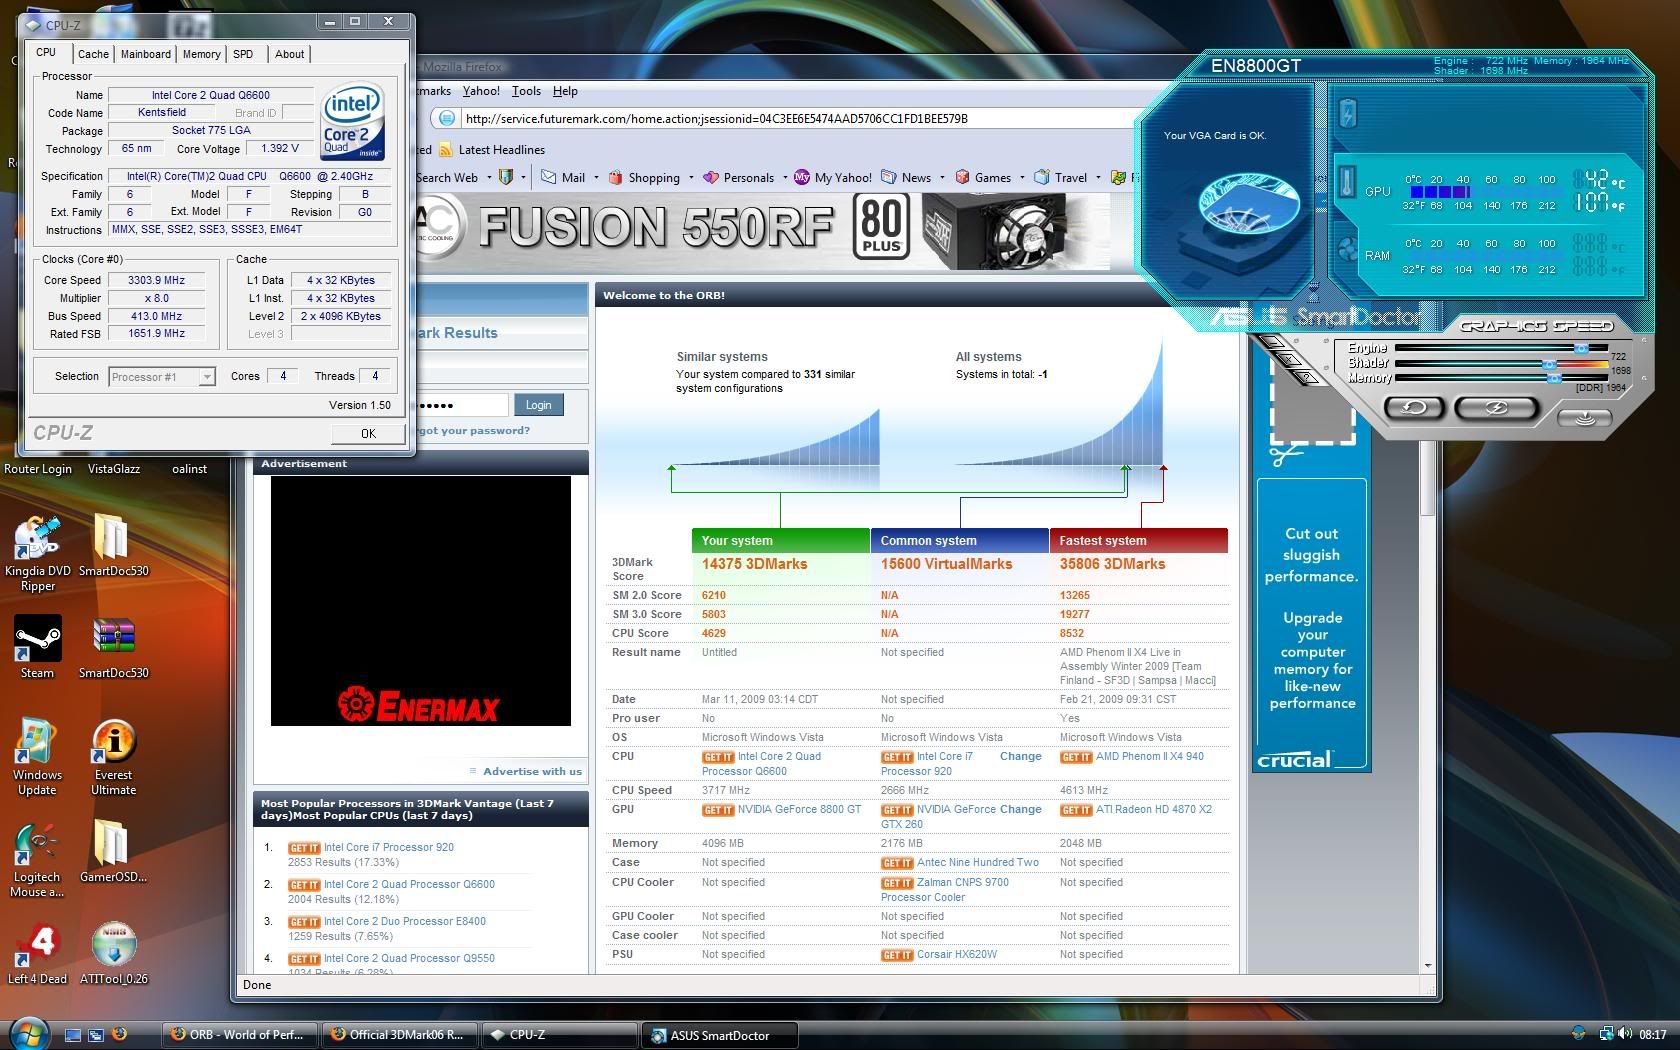Viewport: 1680px width, 1050px height.
Task: Expand the Travel dropdown arrow
Action: 1098,178
